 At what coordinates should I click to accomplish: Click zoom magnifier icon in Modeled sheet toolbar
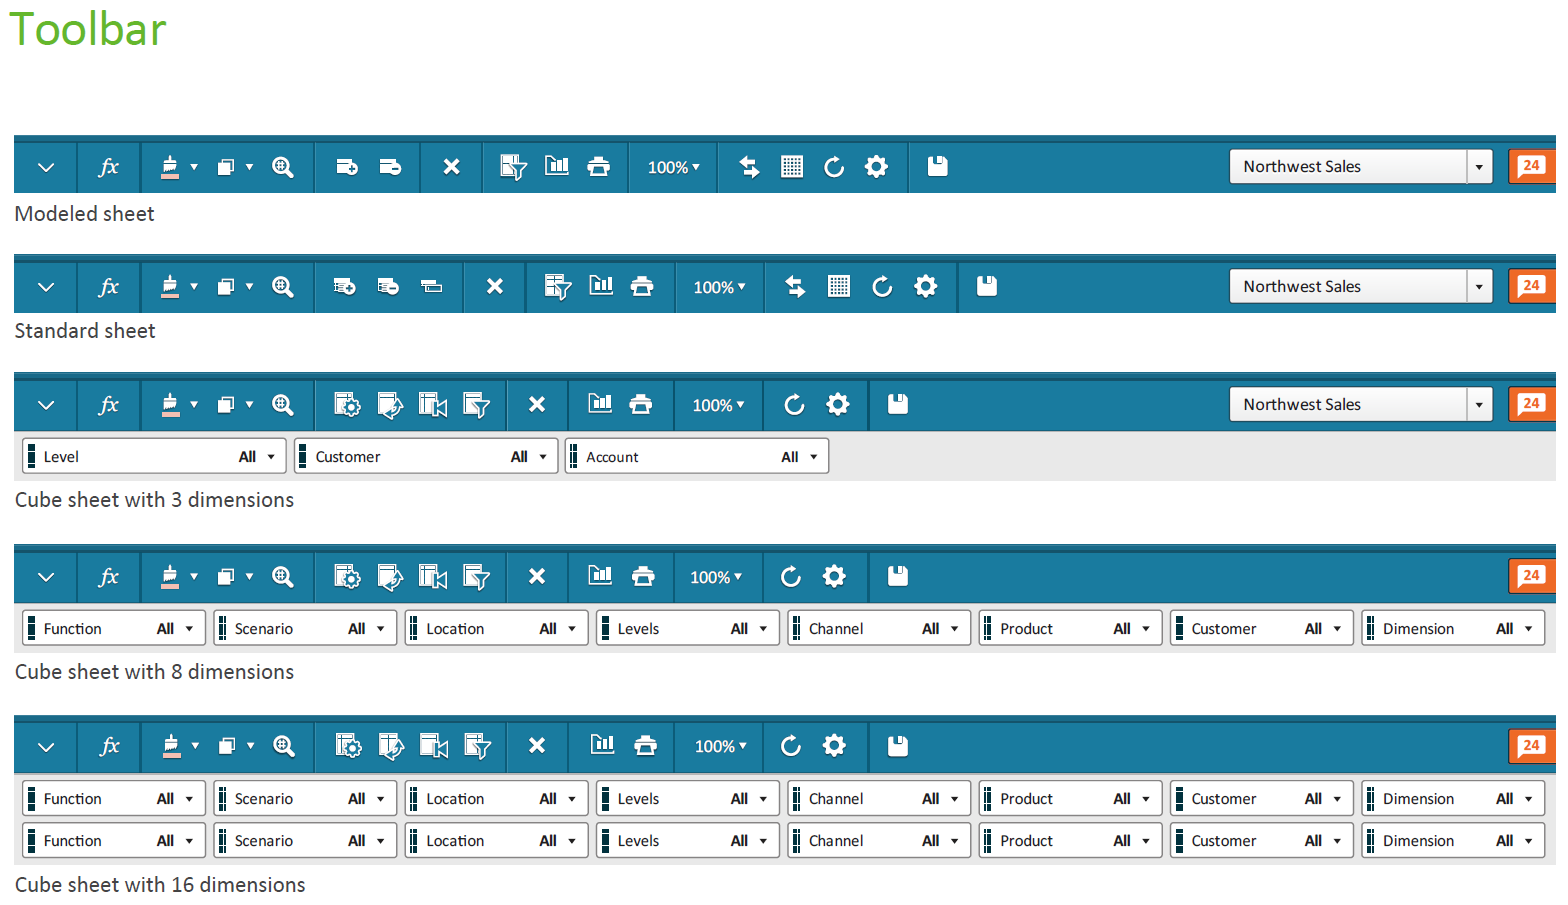[283, 167]
